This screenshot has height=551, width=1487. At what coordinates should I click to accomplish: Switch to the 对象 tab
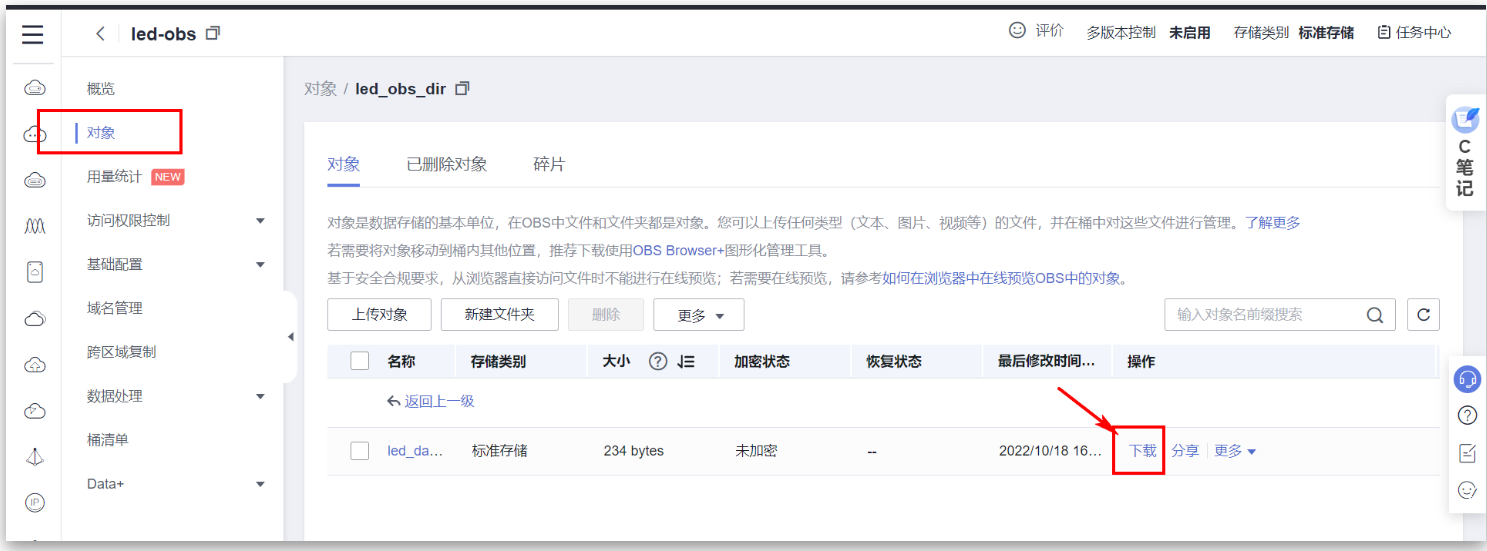343,164
